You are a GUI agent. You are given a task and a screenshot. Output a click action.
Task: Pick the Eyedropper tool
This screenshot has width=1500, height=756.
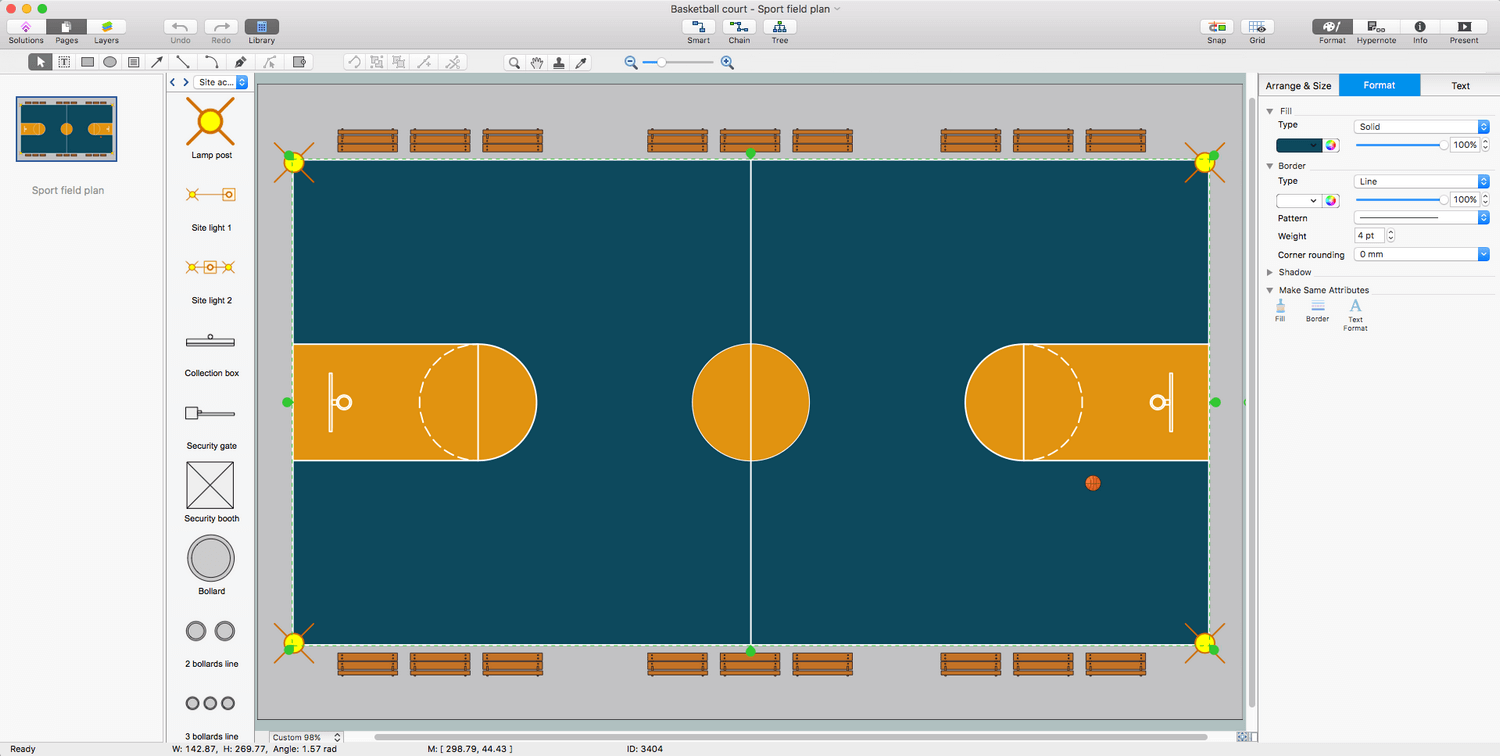581,62
